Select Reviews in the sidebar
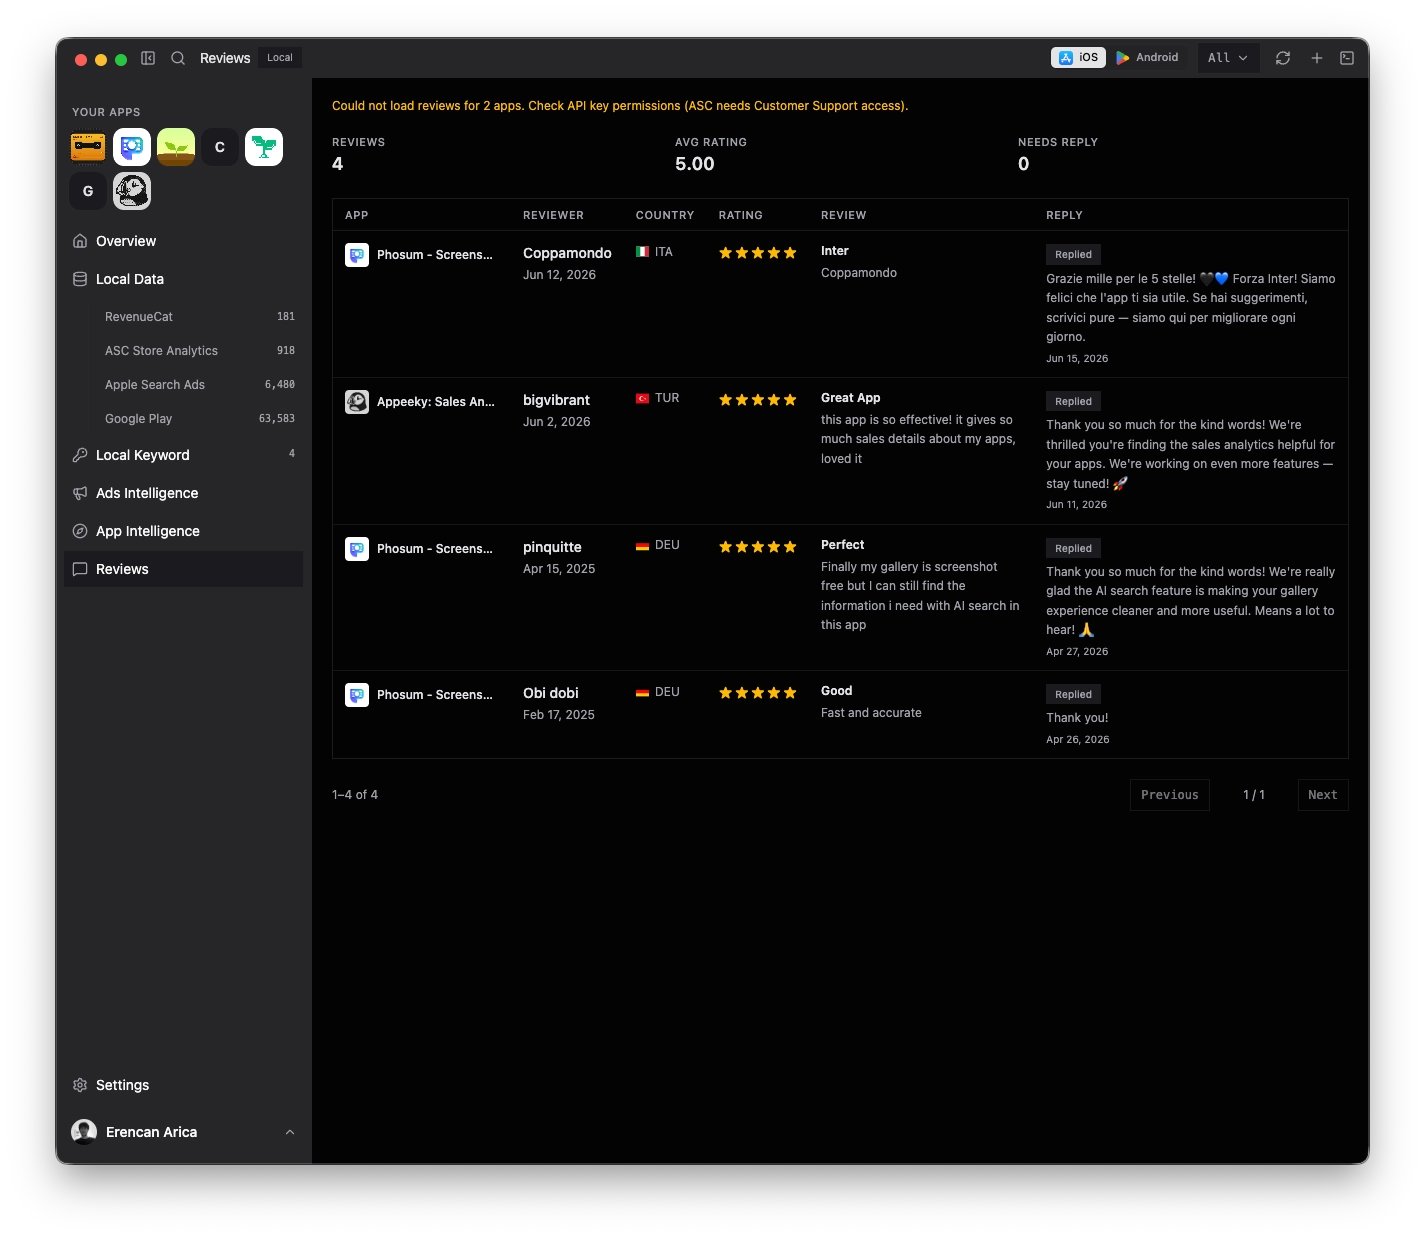 pyautogui.click(x=183, y=569)
